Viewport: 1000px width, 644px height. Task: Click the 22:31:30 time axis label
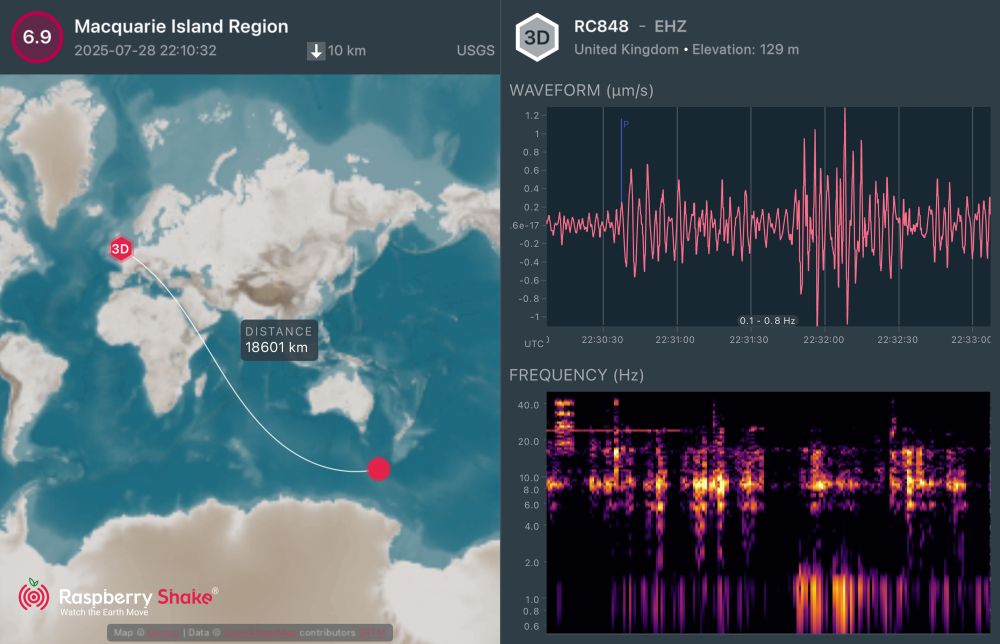click(749, 340)
